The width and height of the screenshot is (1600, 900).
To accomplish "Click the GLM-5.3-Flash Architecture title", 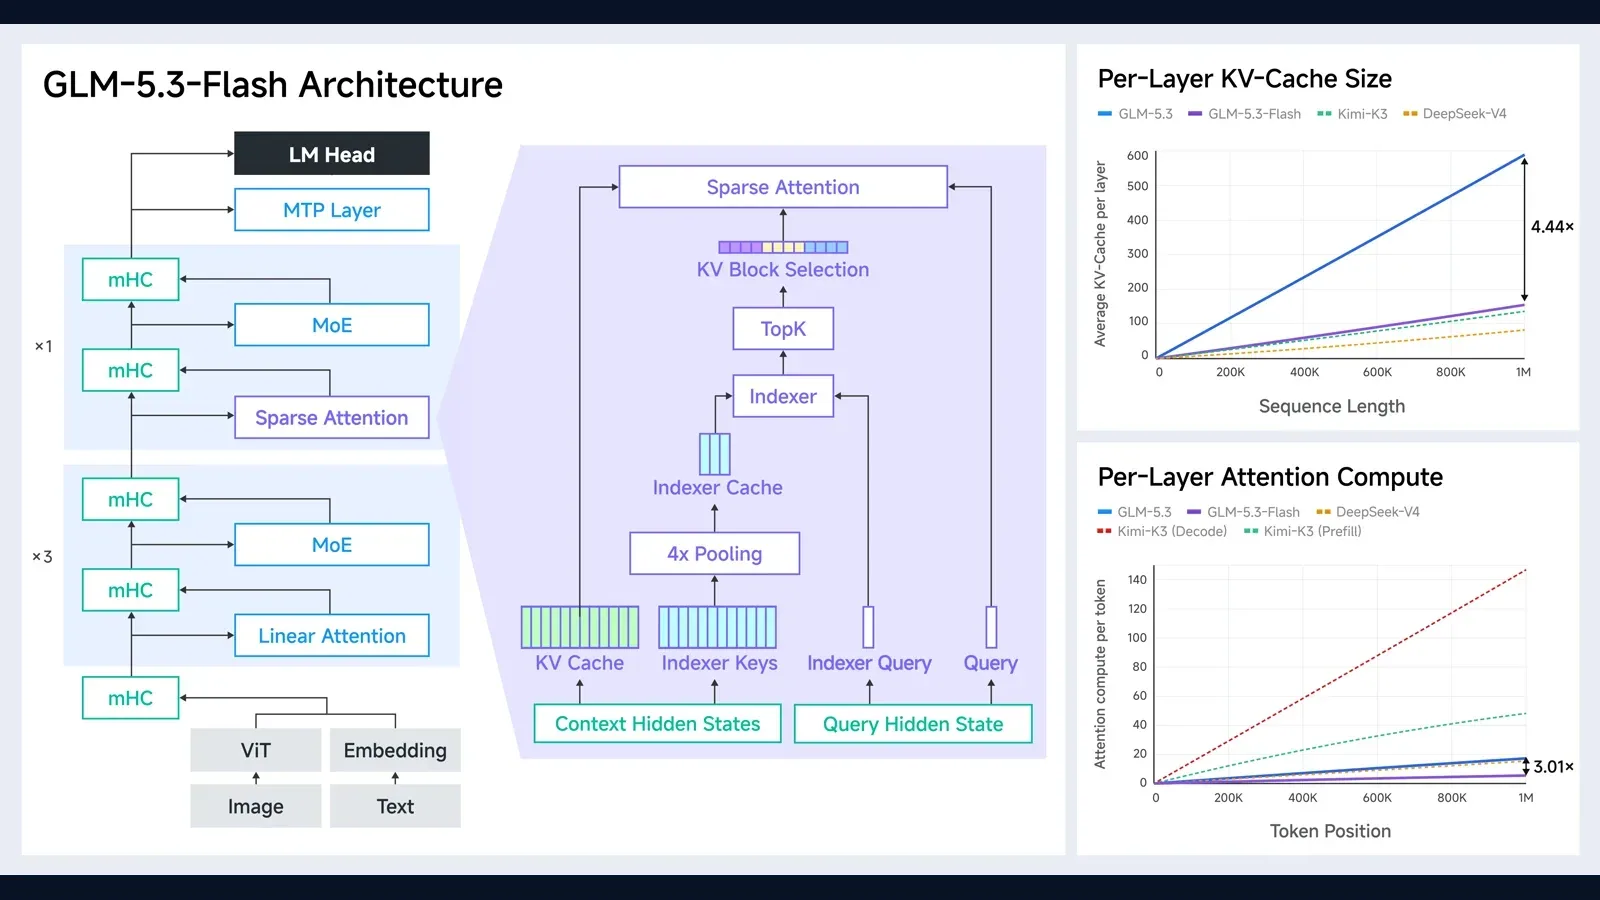I will click(x=273, y=85).
